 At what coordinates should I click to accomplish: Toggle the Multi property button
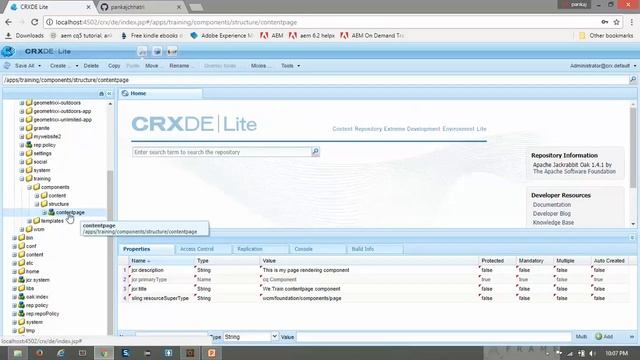click(x=581, y=336)
